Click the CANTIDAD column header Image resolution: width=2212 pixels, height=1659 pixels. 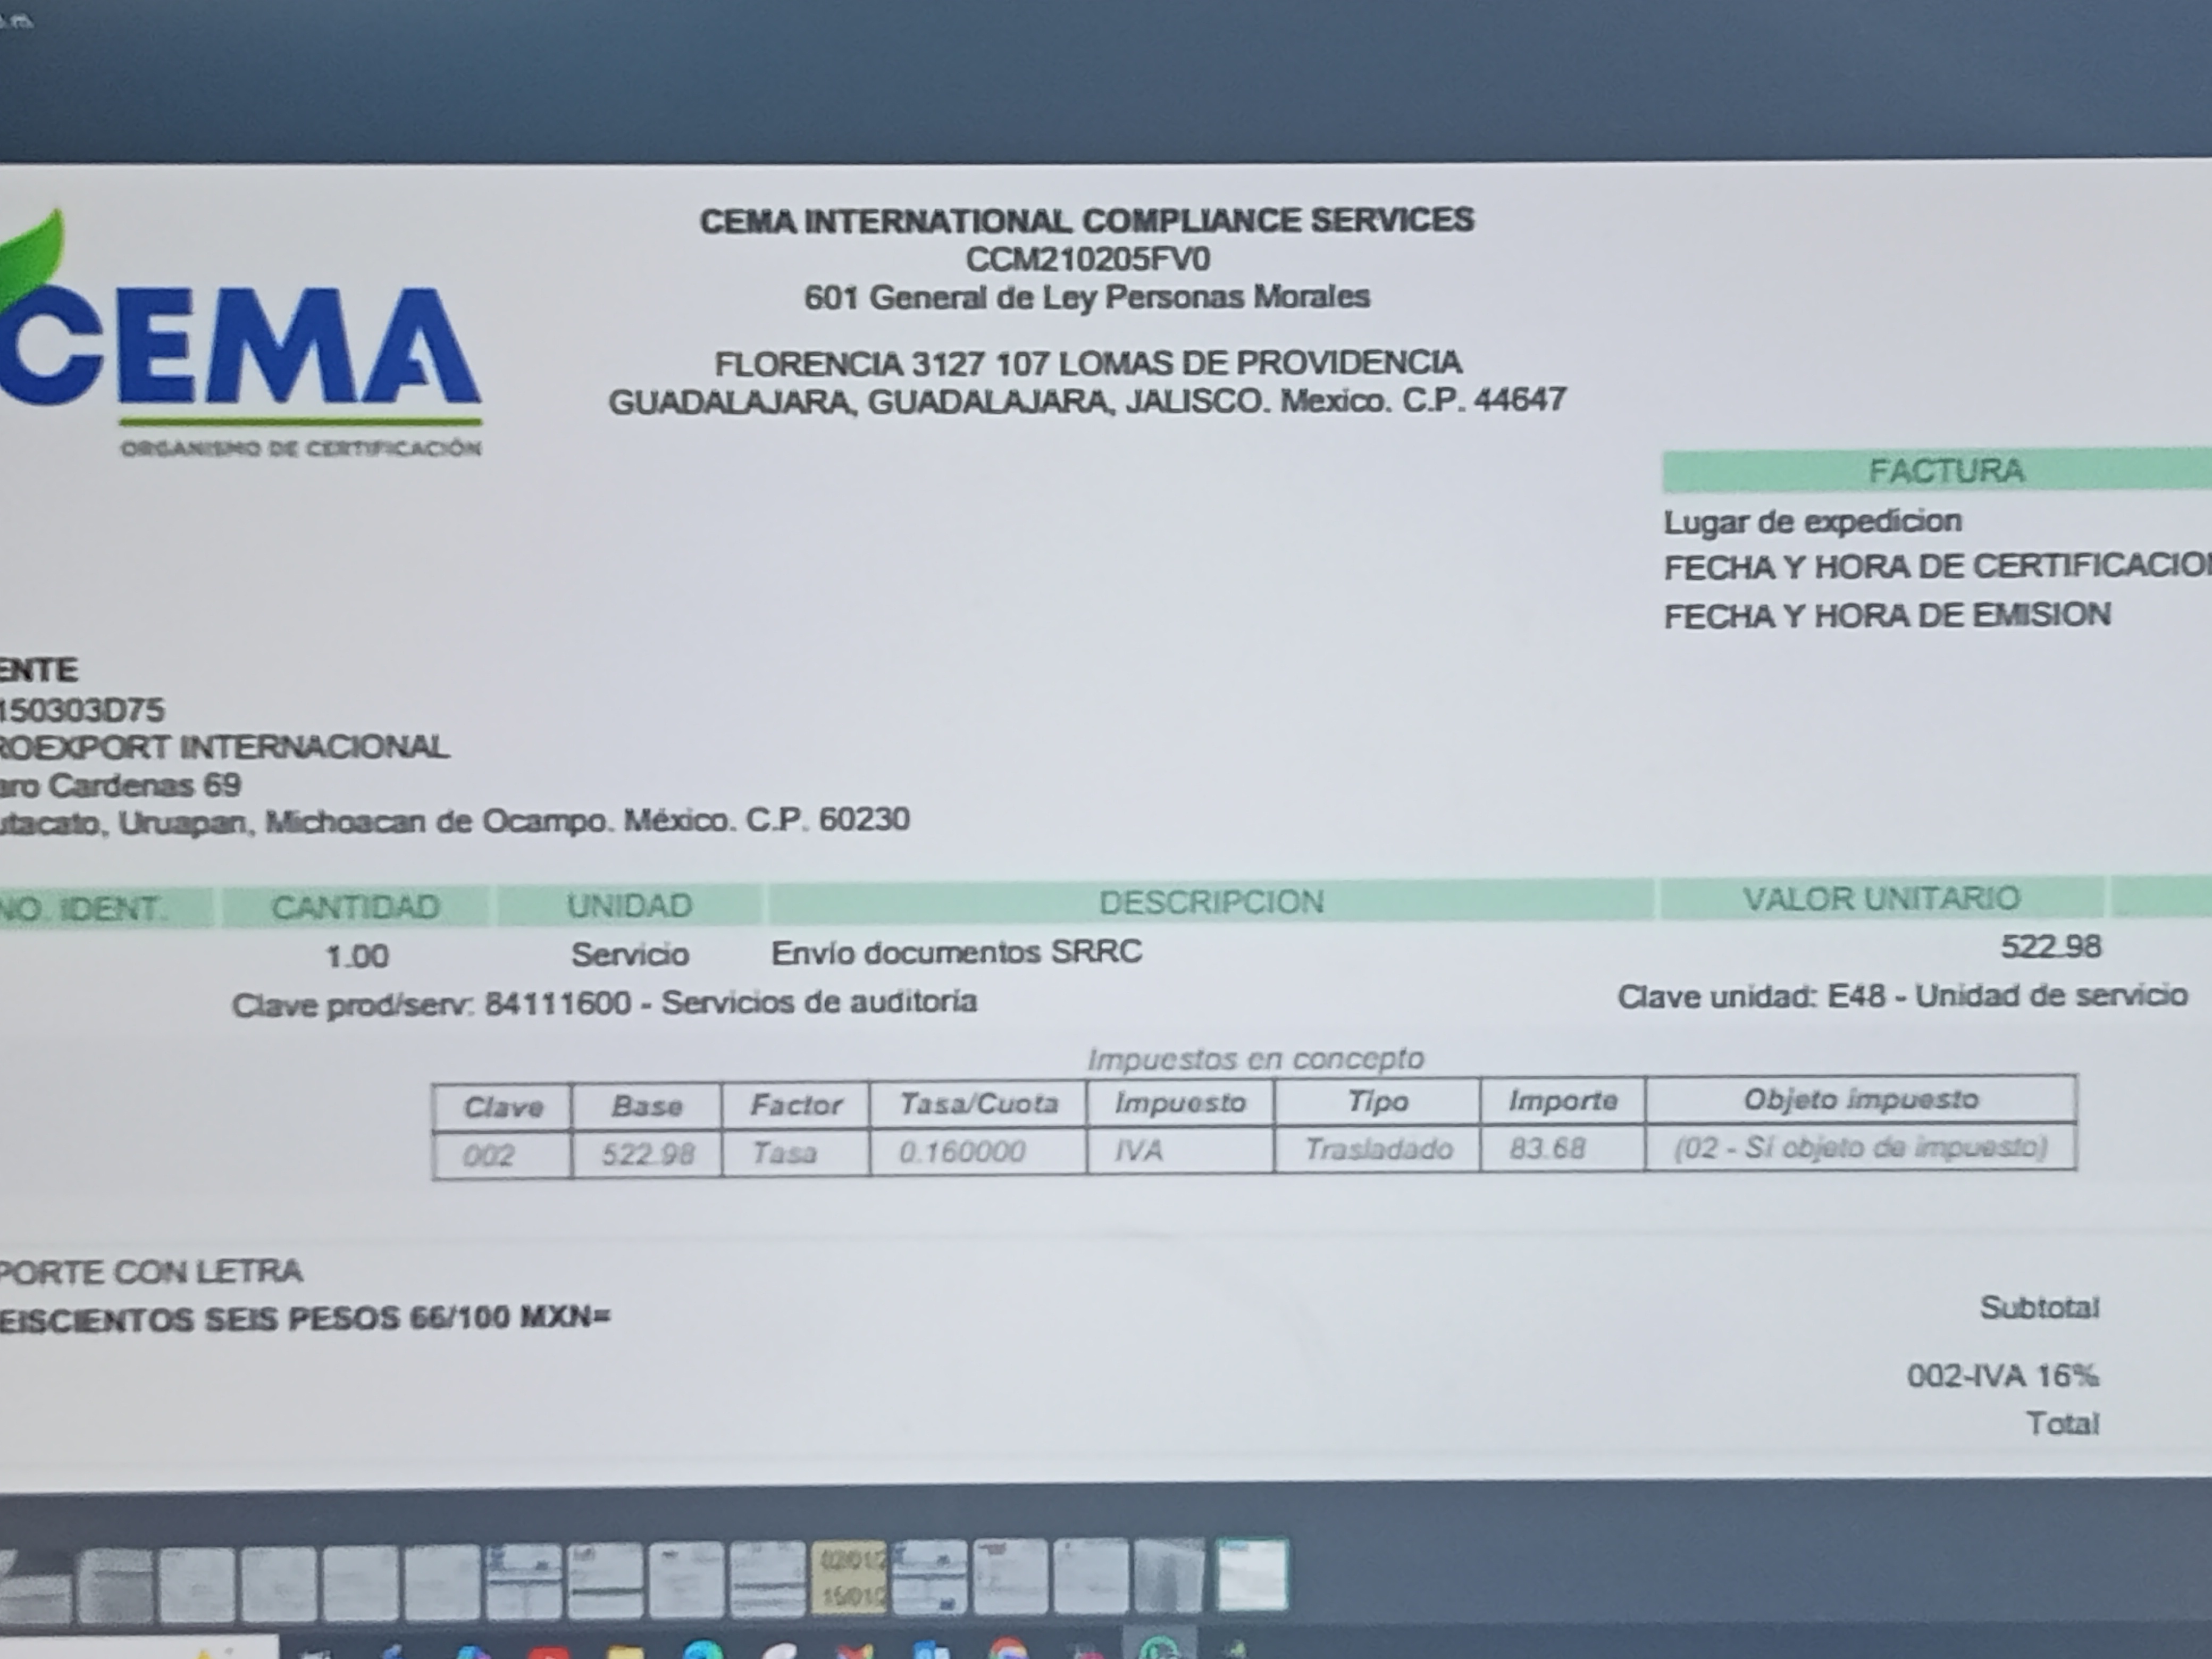tap(355, 907)
